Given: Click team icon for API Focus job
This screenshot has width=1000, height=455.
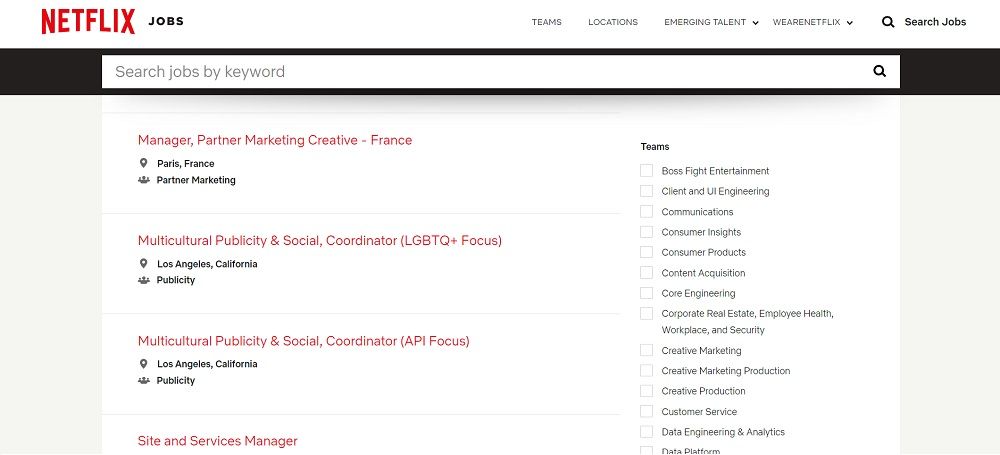Looking at the screenshot, I should point(143,380).
